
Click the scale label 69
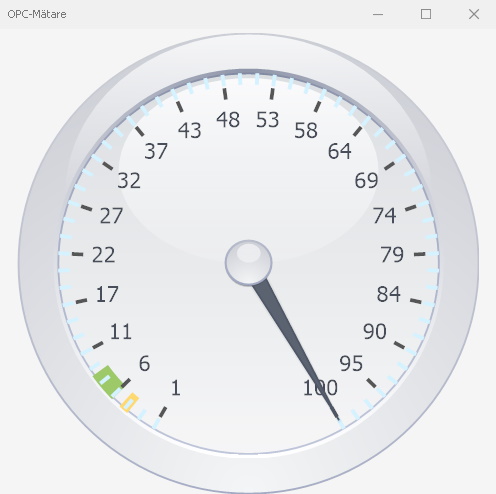[366, 181]
